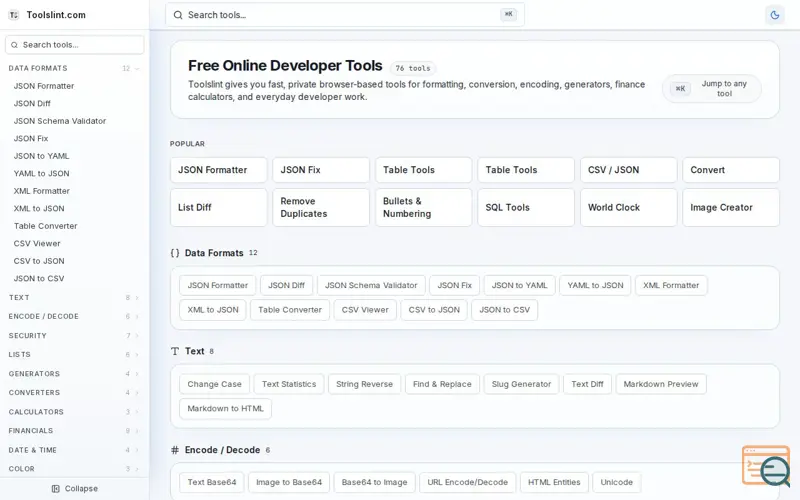Open the Change Case text tool
The image size is (800, 500).
214,384
